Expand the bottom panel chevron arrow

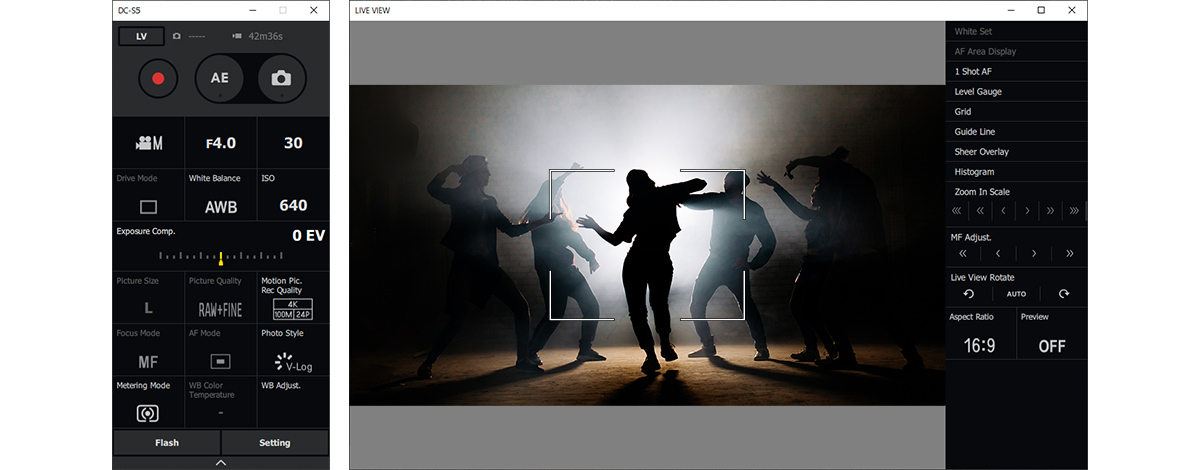pyautogui.click(x=221, y=463)
